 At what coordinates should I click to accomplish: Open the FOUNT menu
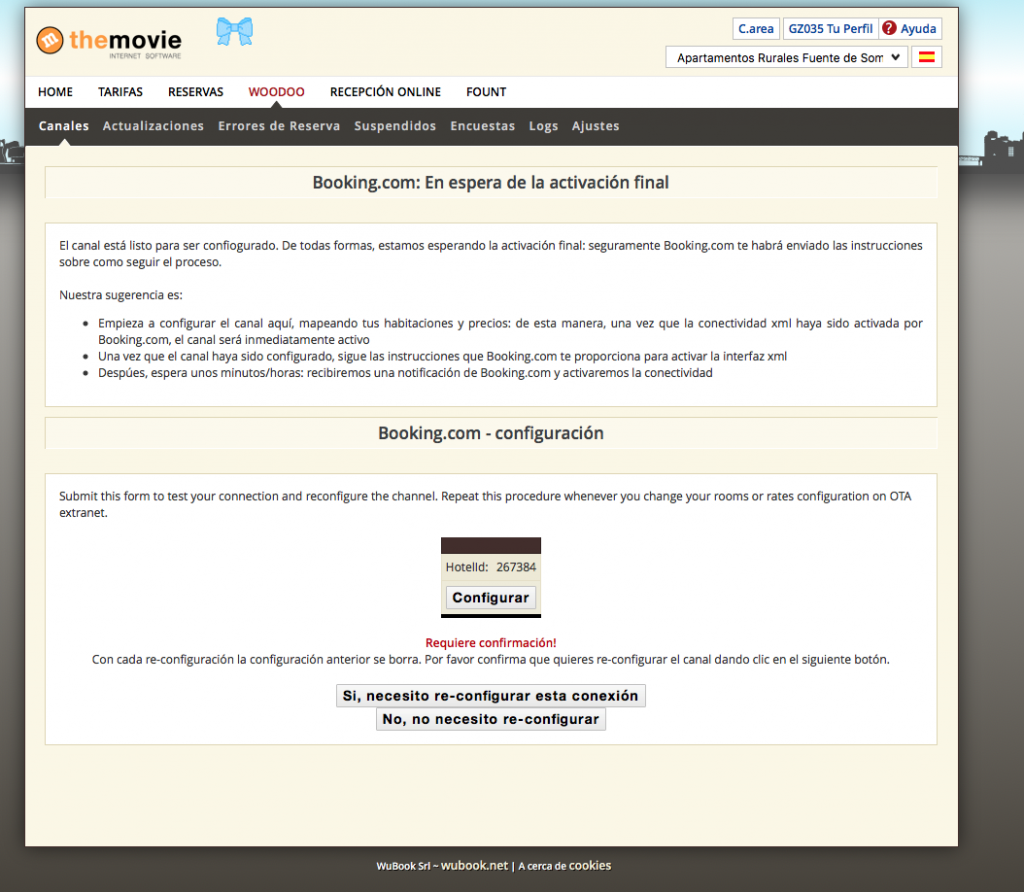(486, 92)
